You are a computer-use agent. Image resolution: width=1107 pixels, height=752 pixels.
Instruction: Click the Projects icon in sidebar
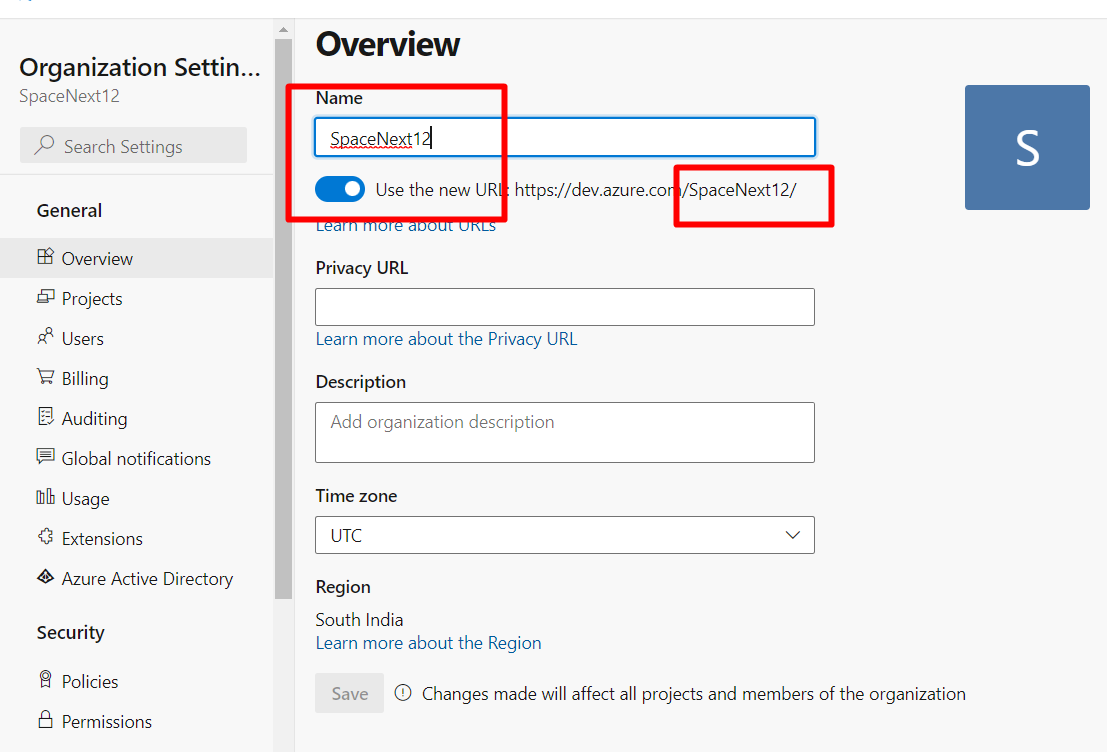coord(45,297)
